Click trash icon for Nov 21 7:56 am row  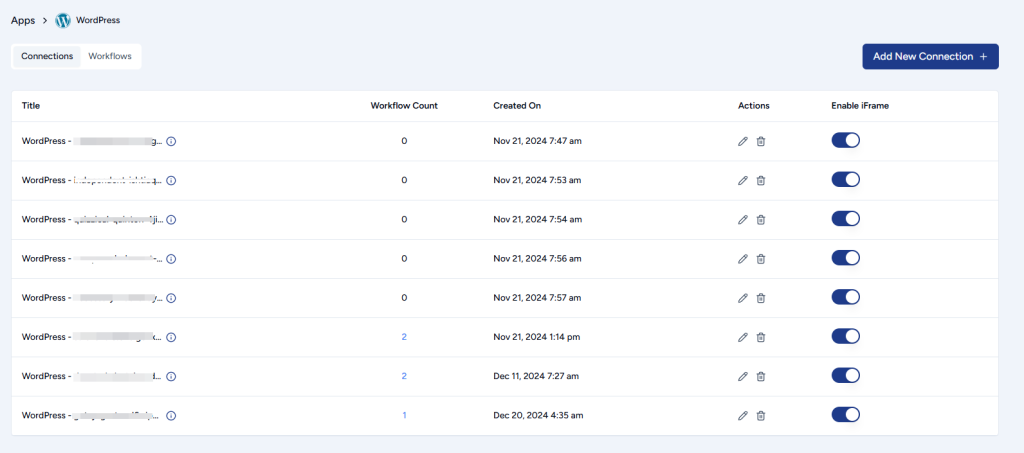click(x=761, y=259)
